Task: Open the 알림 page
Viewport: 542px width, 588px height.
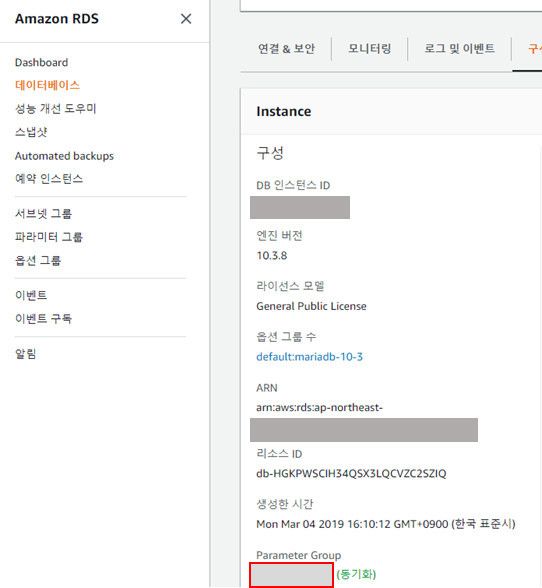Action: tap(26, 353)
